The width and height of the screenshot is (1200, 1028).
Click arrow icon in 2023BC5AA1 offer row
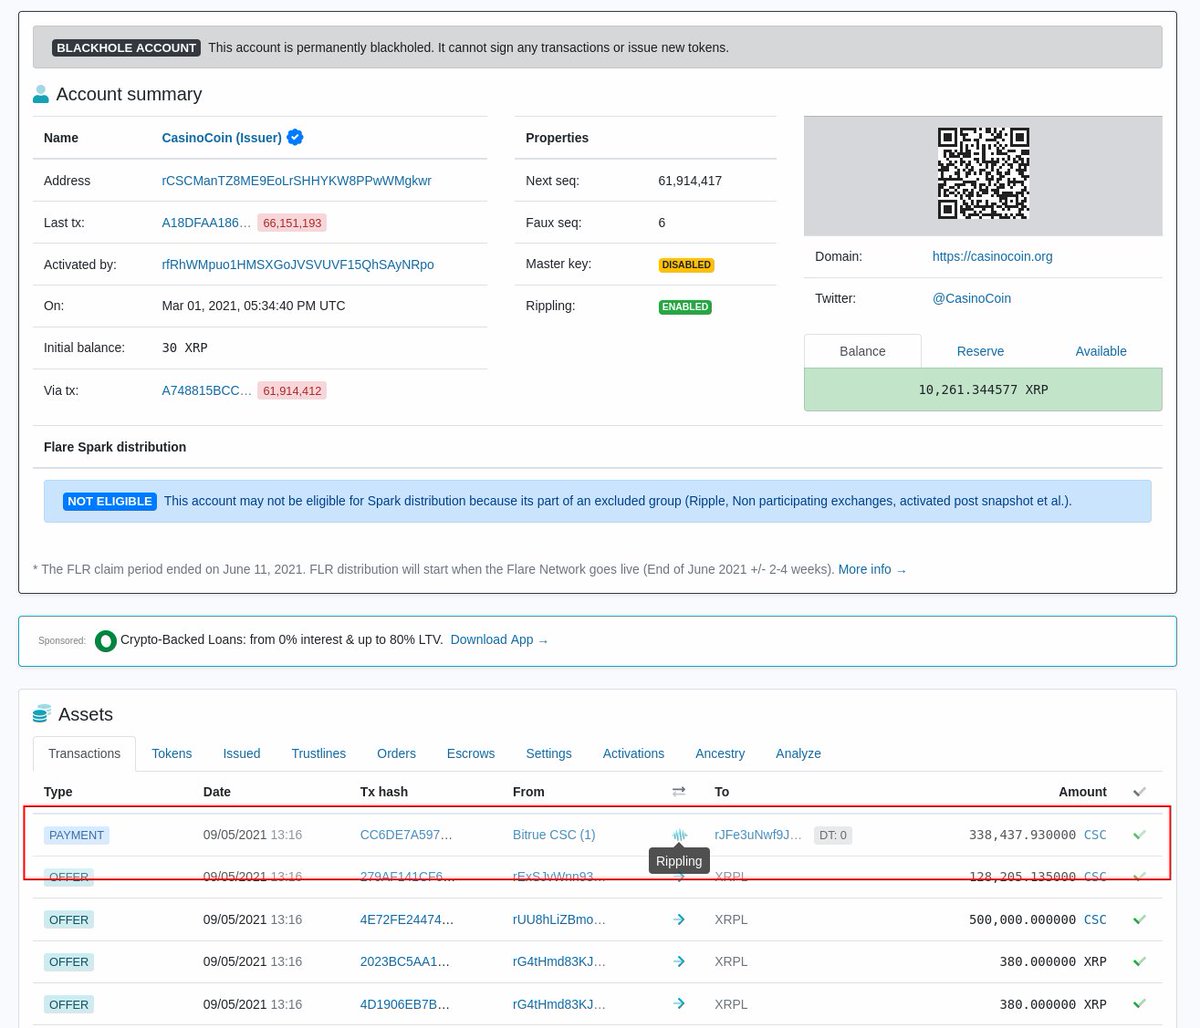(679, 961)
